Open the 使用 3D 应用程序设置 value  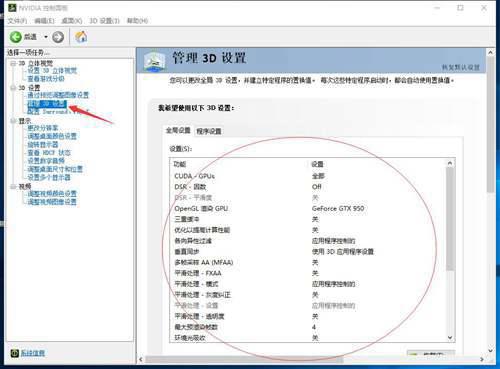[343, 251]
